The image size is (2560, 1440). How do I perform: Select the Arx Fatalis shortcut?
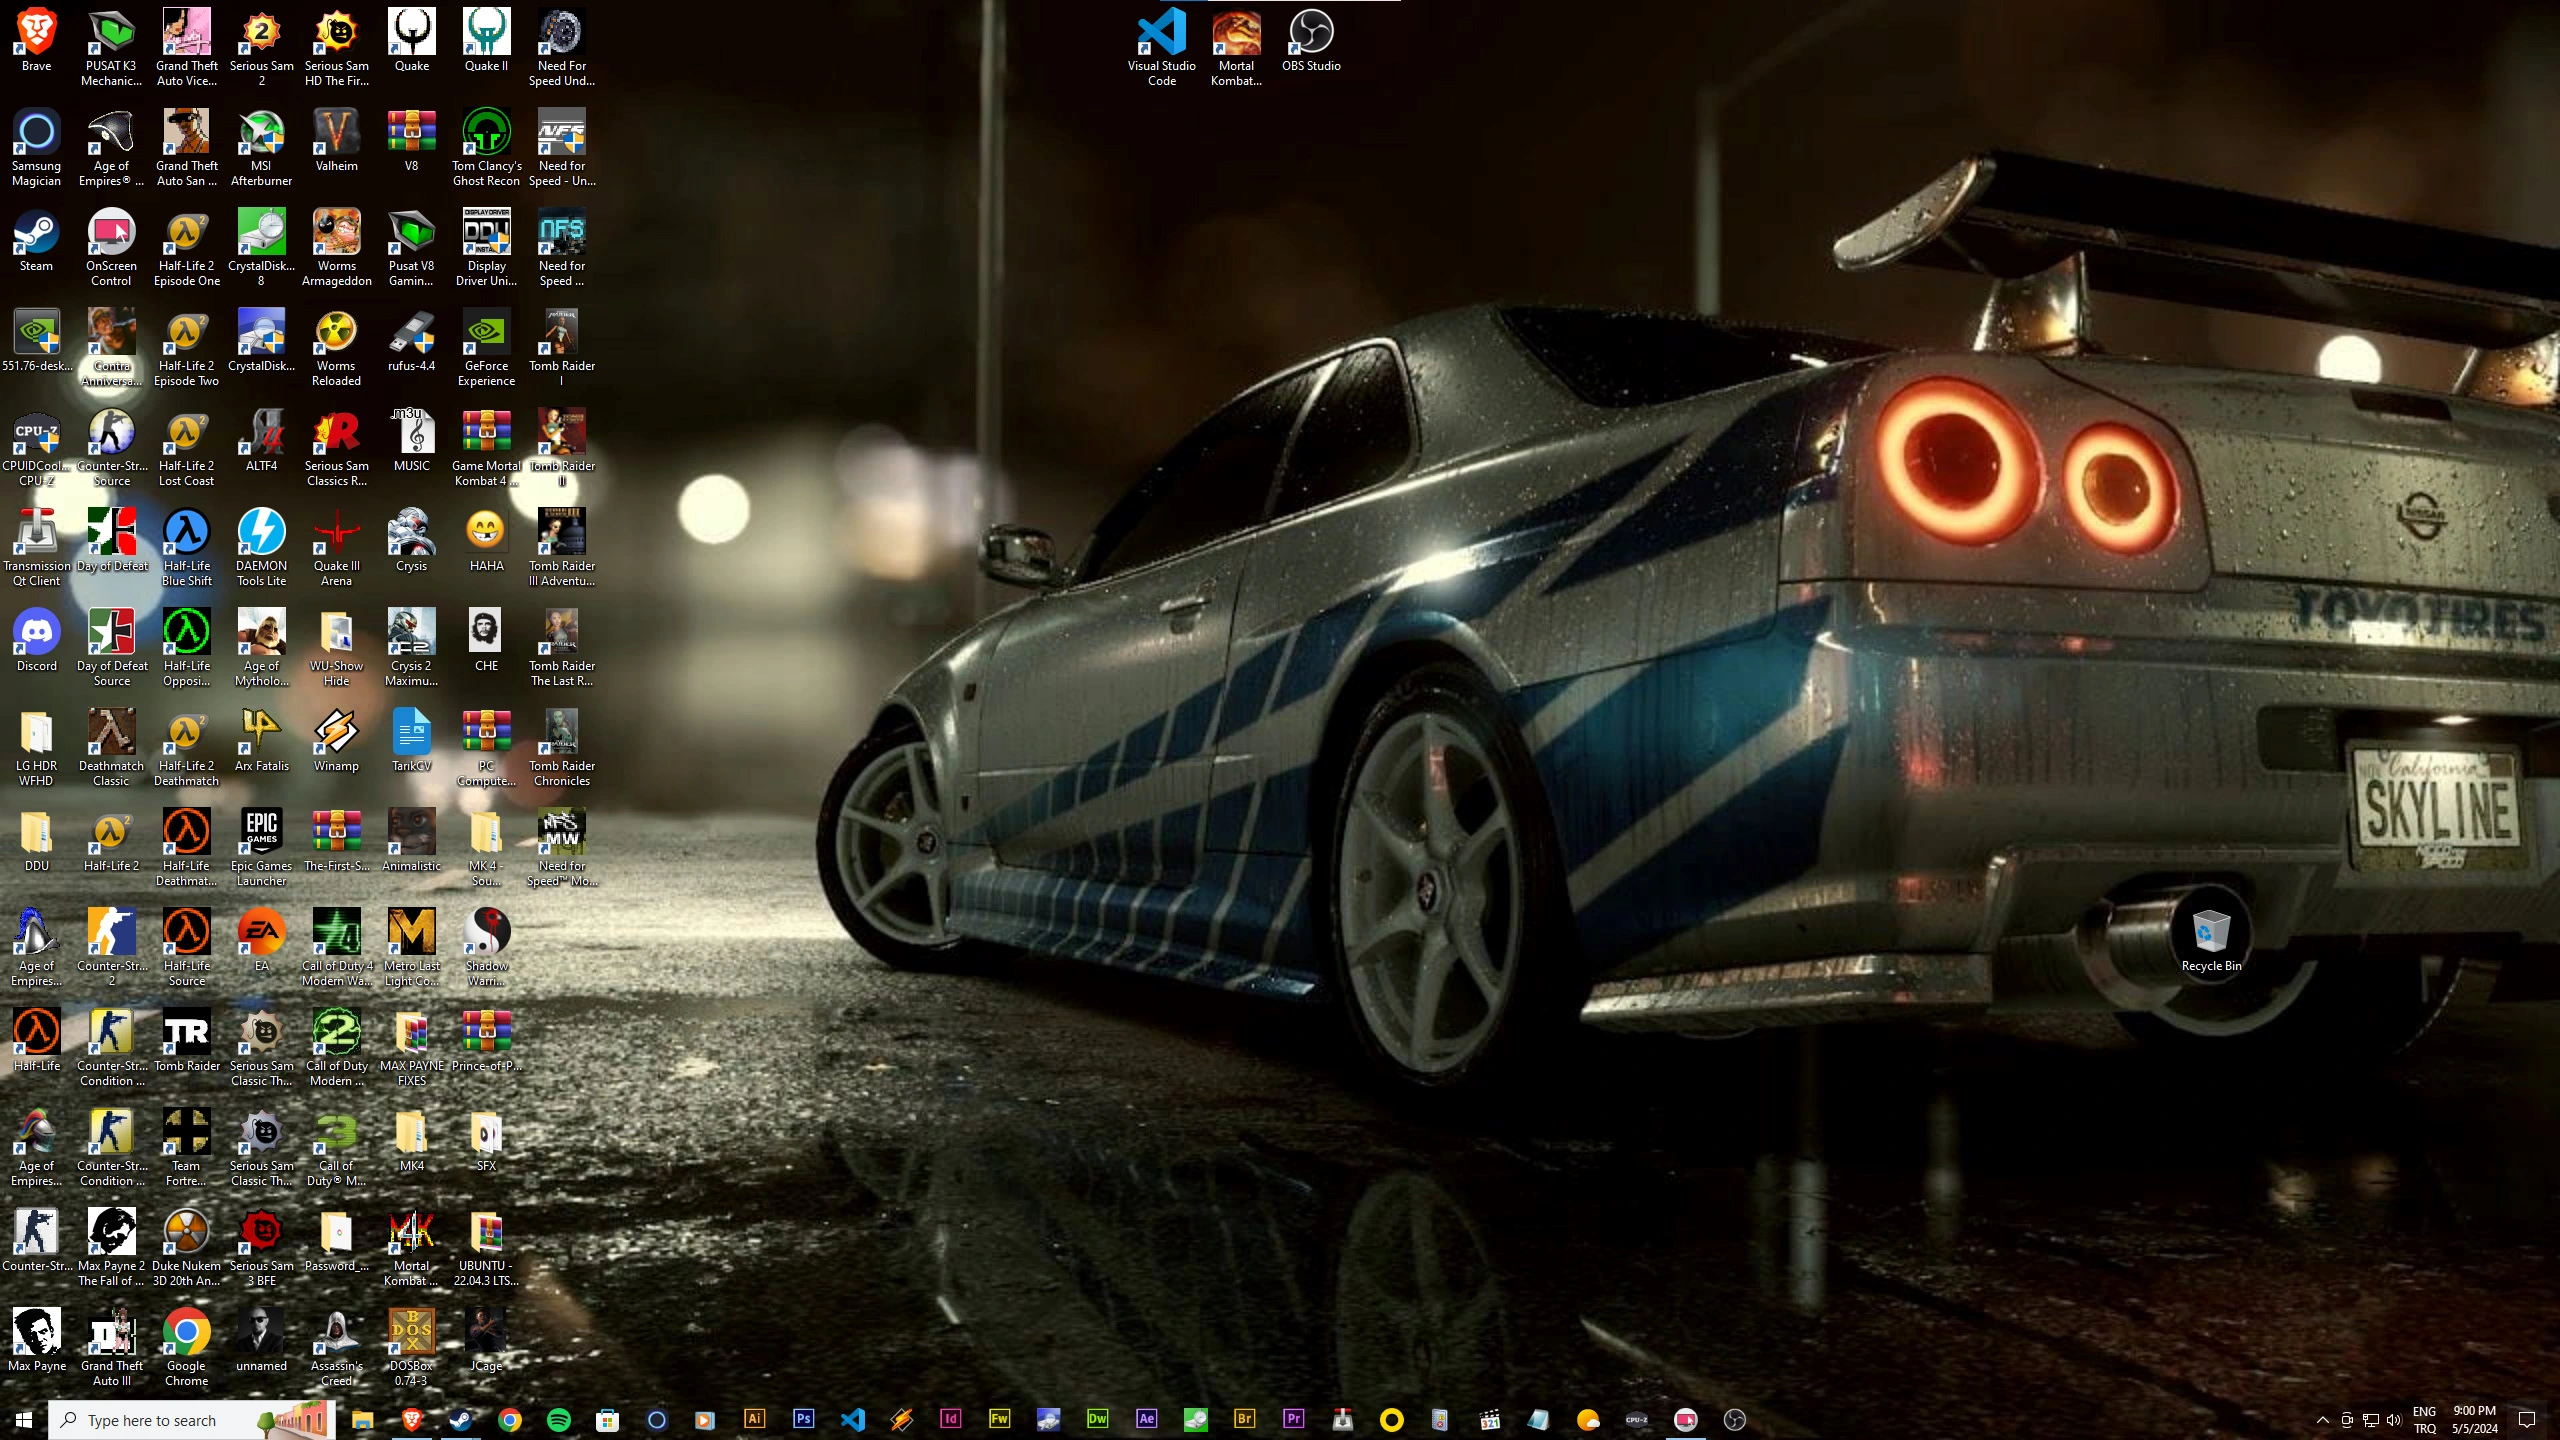(261, 741)
